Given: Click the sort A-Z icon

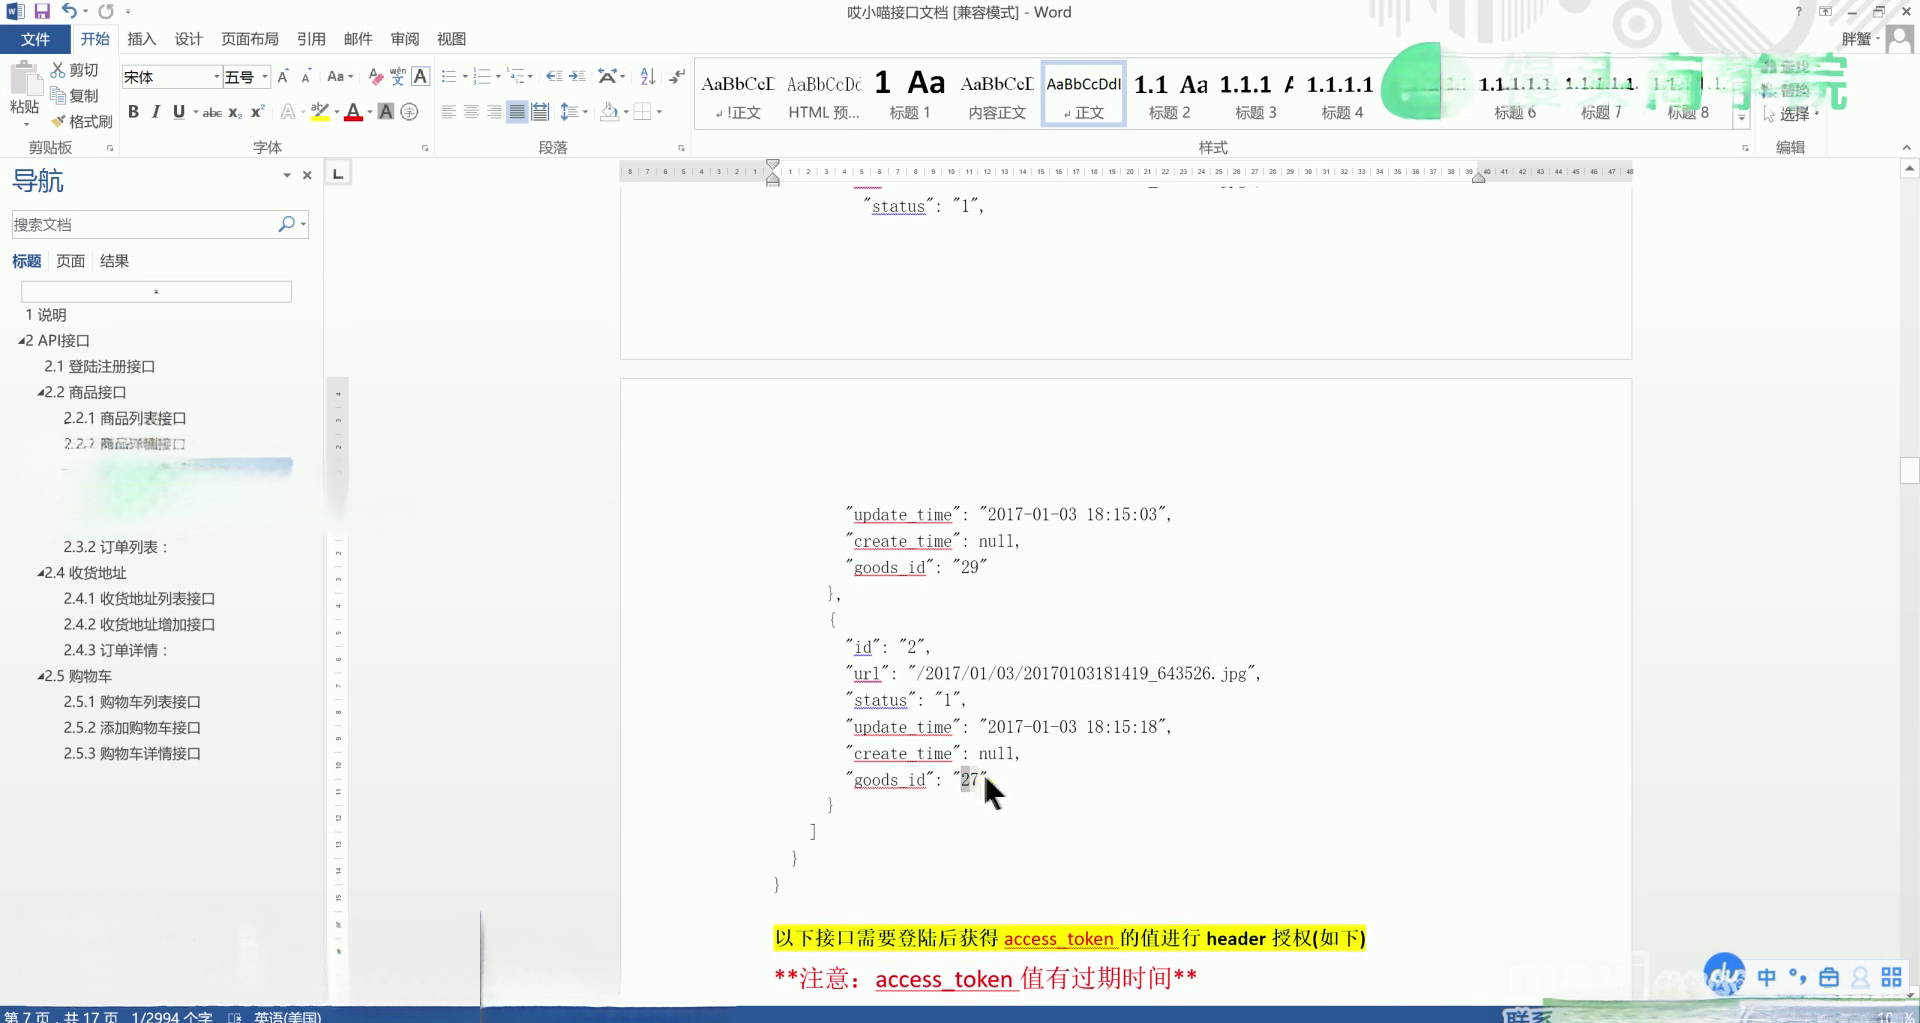Looking at the screenshot, I should (x=648, y=77).
